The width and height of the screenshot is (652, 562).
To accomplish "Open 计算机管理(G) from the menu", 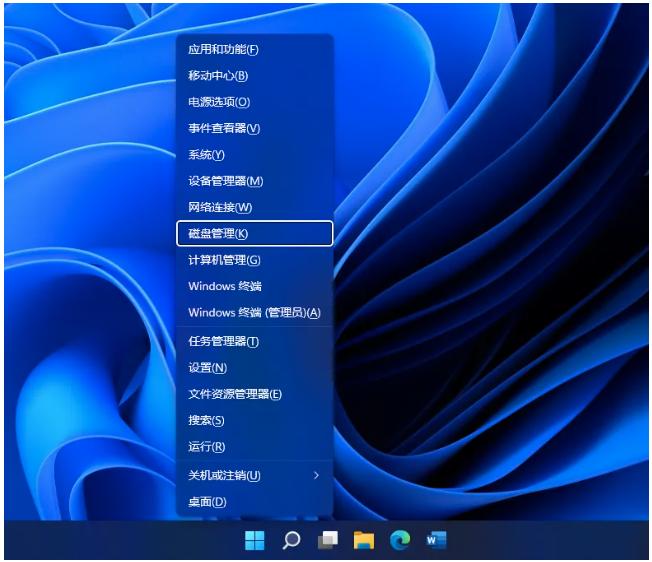I will pyautogui.click(x=254, y=260).
